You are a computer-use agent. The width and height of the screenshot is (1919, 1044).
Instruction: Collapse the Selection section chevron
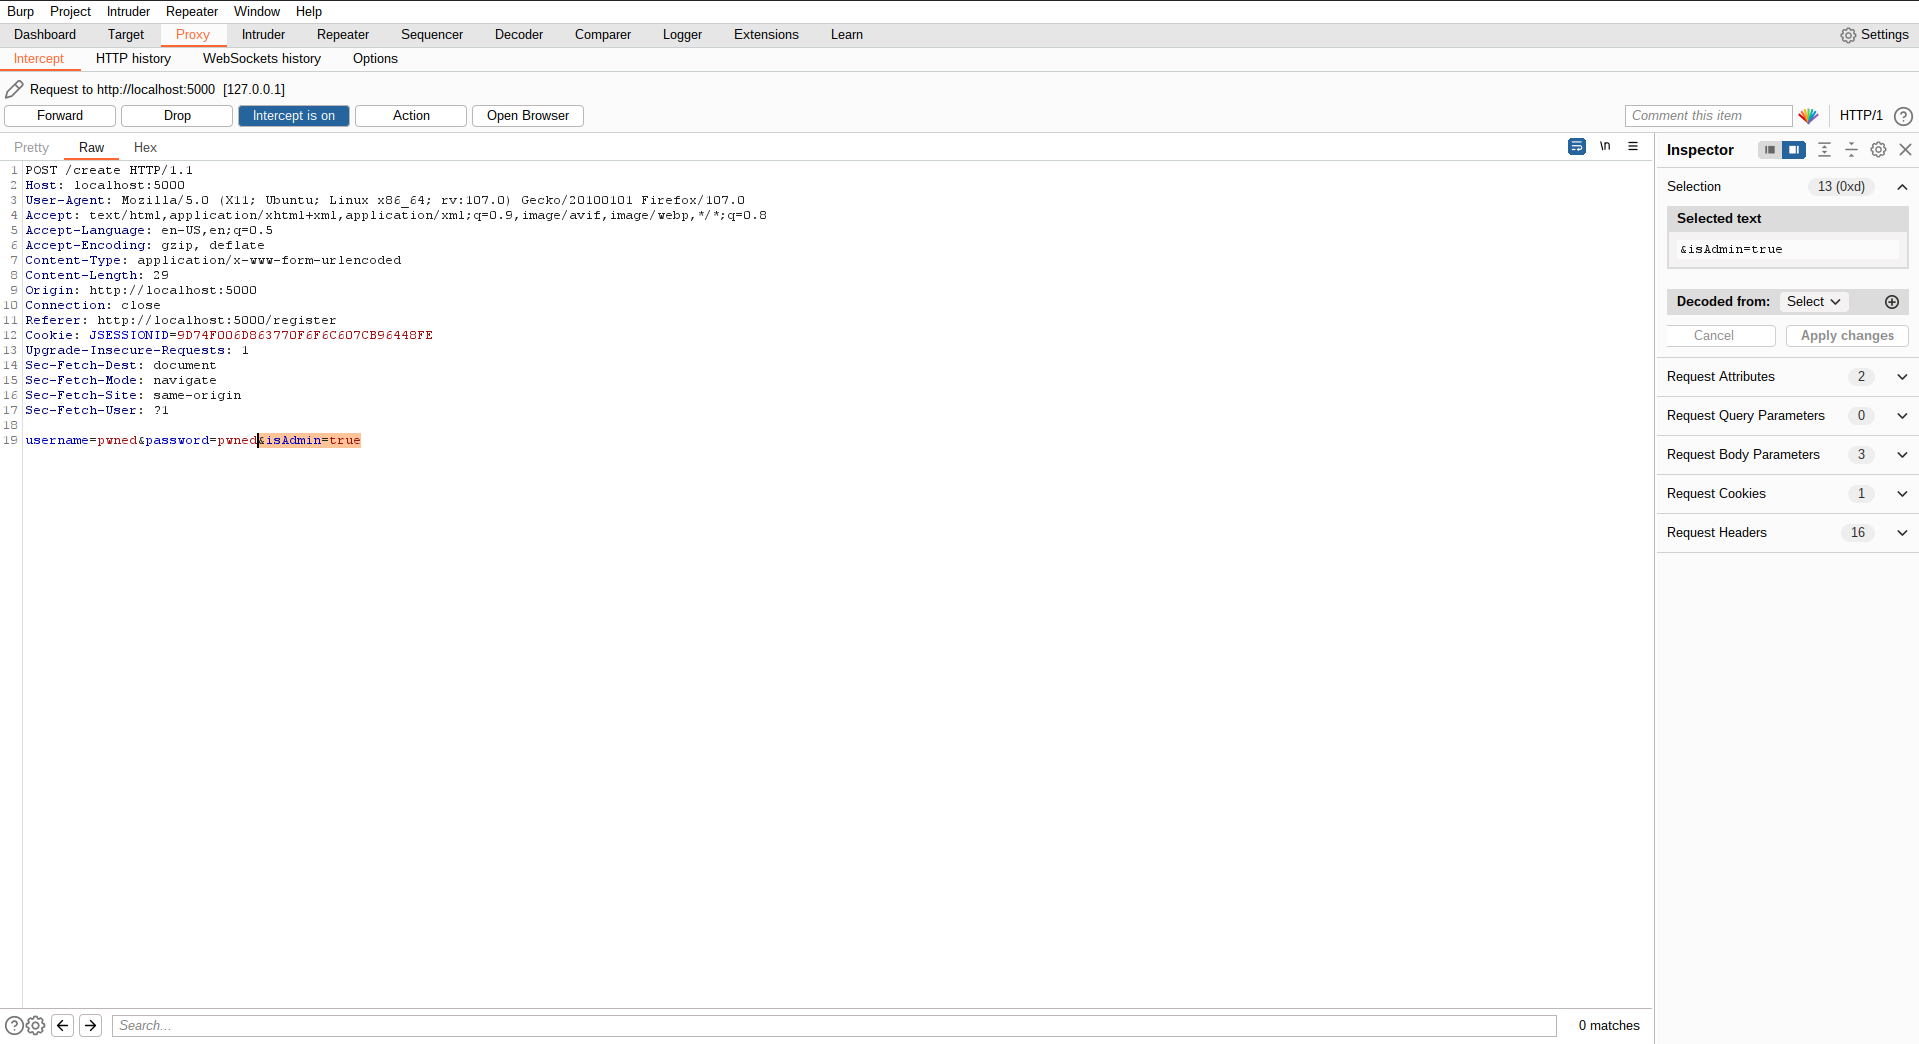coord(1902,187)
